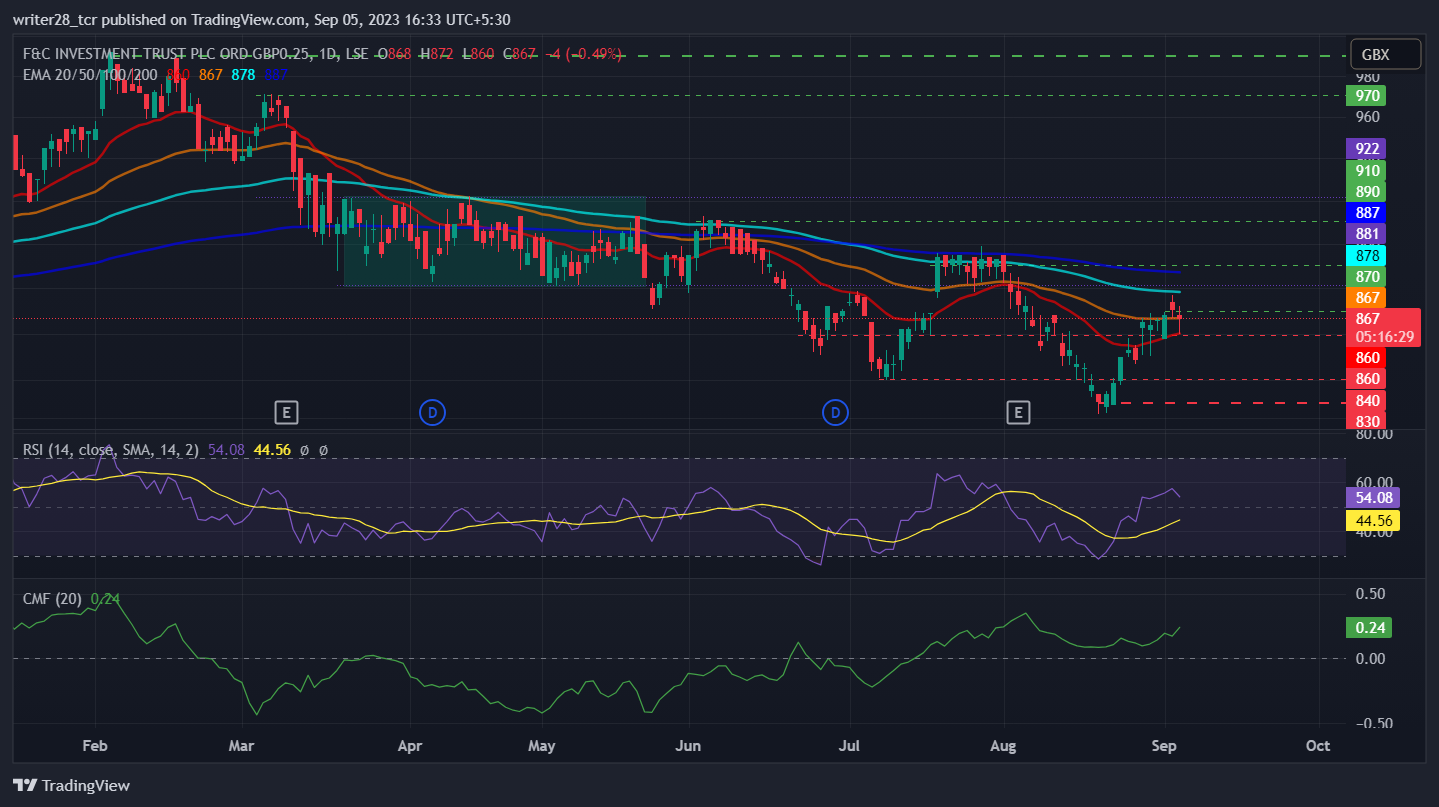Click the RSI indicator legend title

112,450
